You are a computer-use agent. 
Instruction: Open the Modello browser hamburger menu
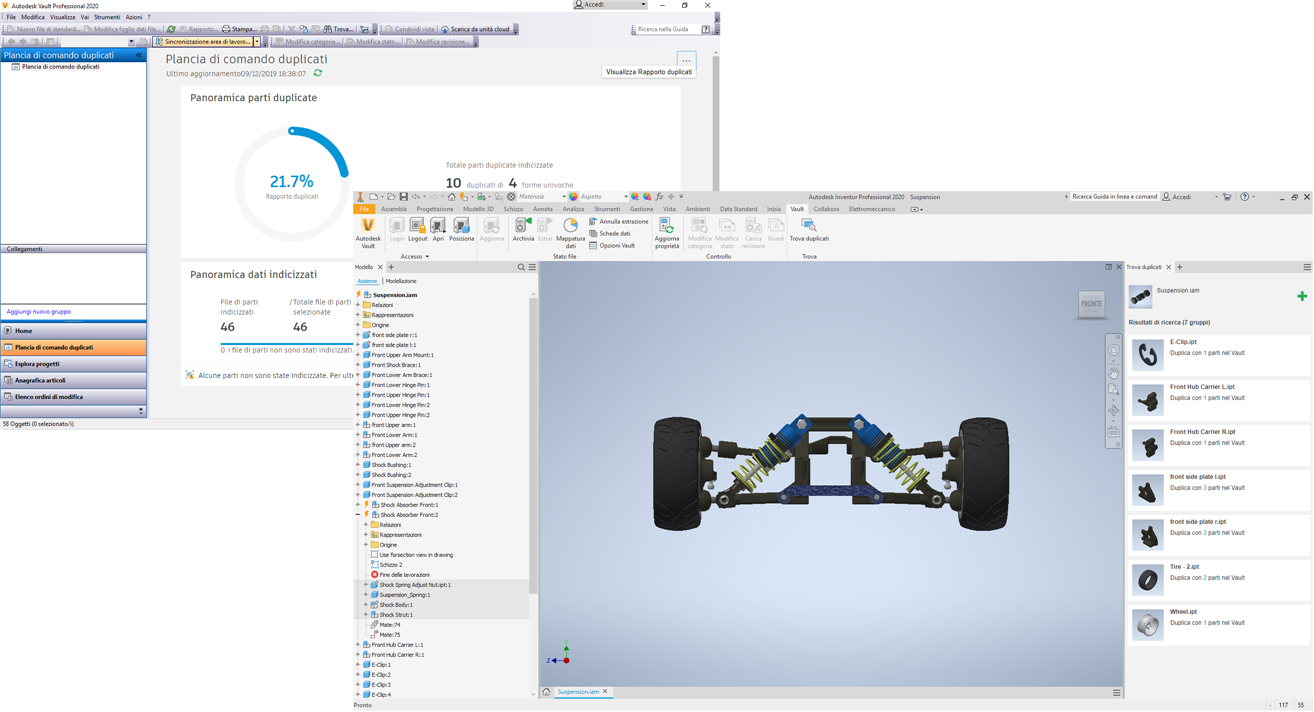[x=532, y=267]
